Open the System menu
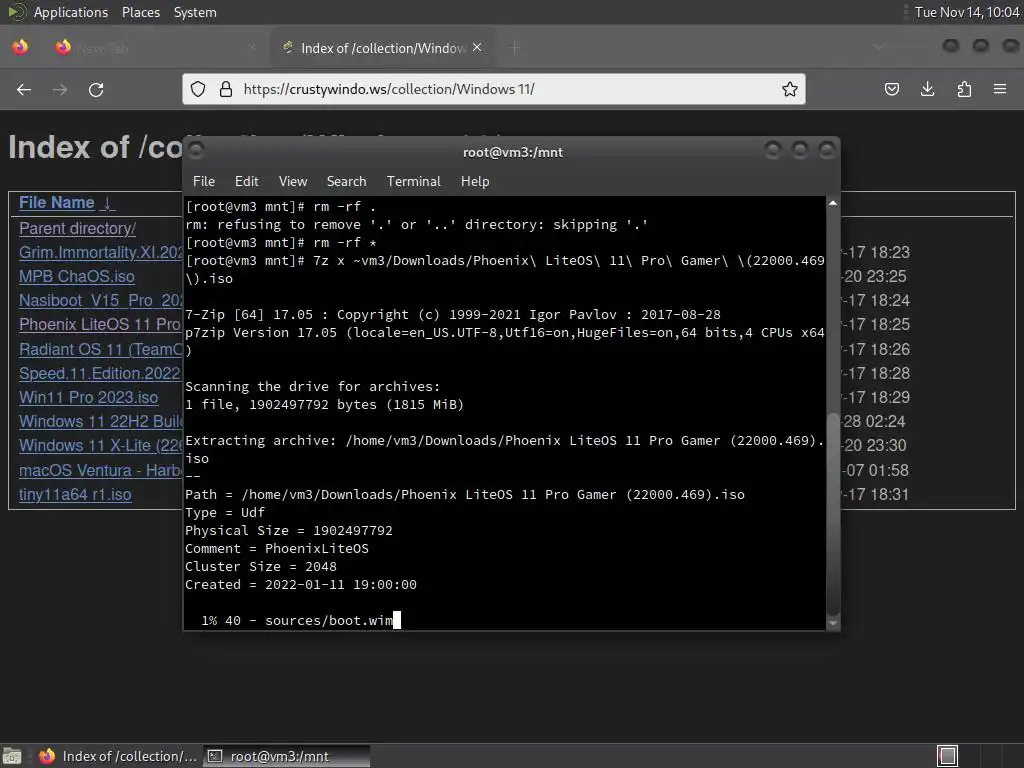 click(195, 12)
